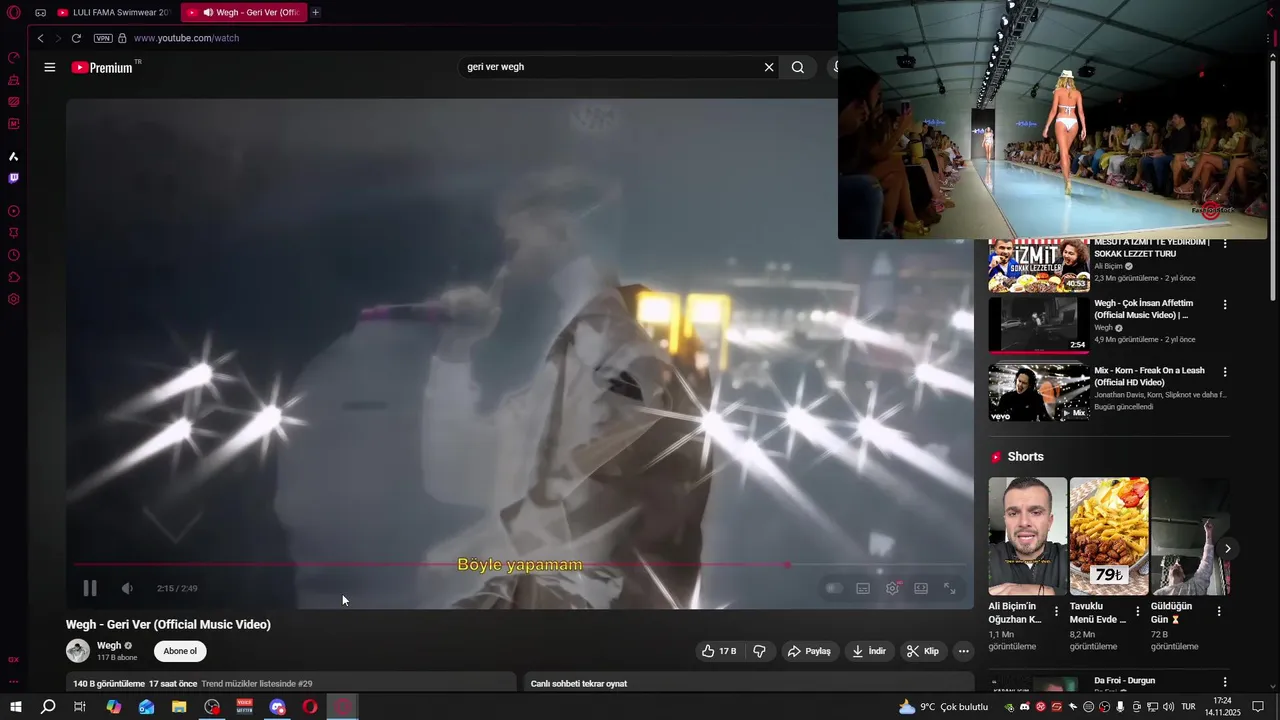Enter fullscreen with the player expand icon
Screen dimensions: 1280x720
tap(950, 588)
